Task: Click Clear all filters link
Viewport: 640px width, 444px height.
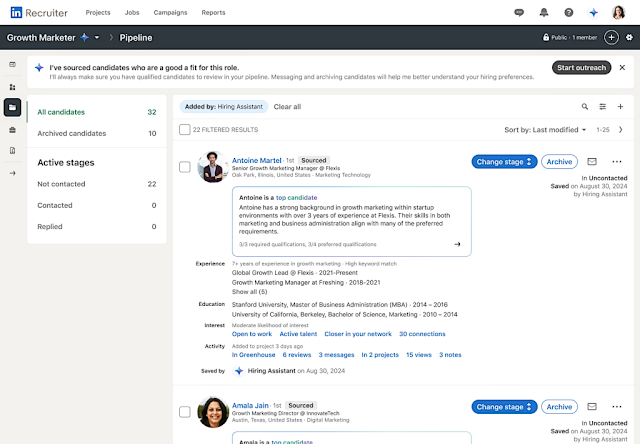Action: (x=287, y=106)
